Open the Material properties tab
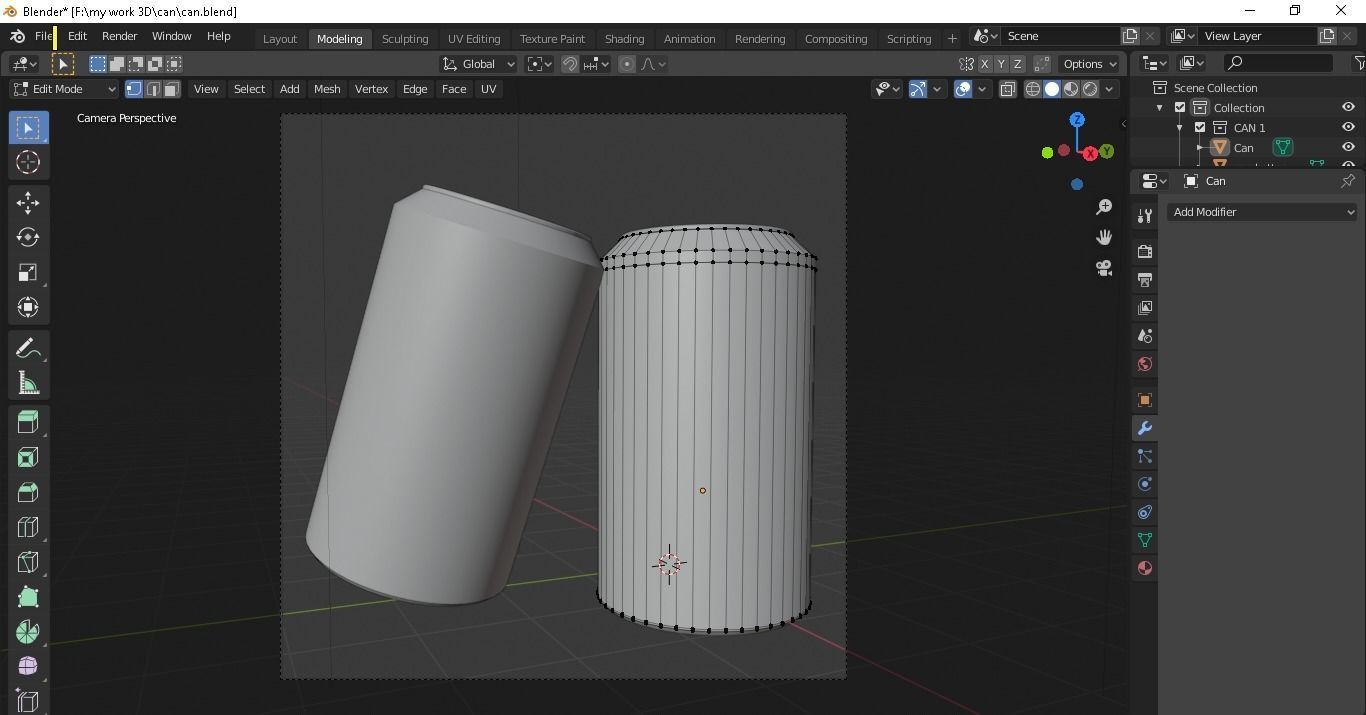The width and height of the screenshot is (1366, 715). [x=1145, y=568]
